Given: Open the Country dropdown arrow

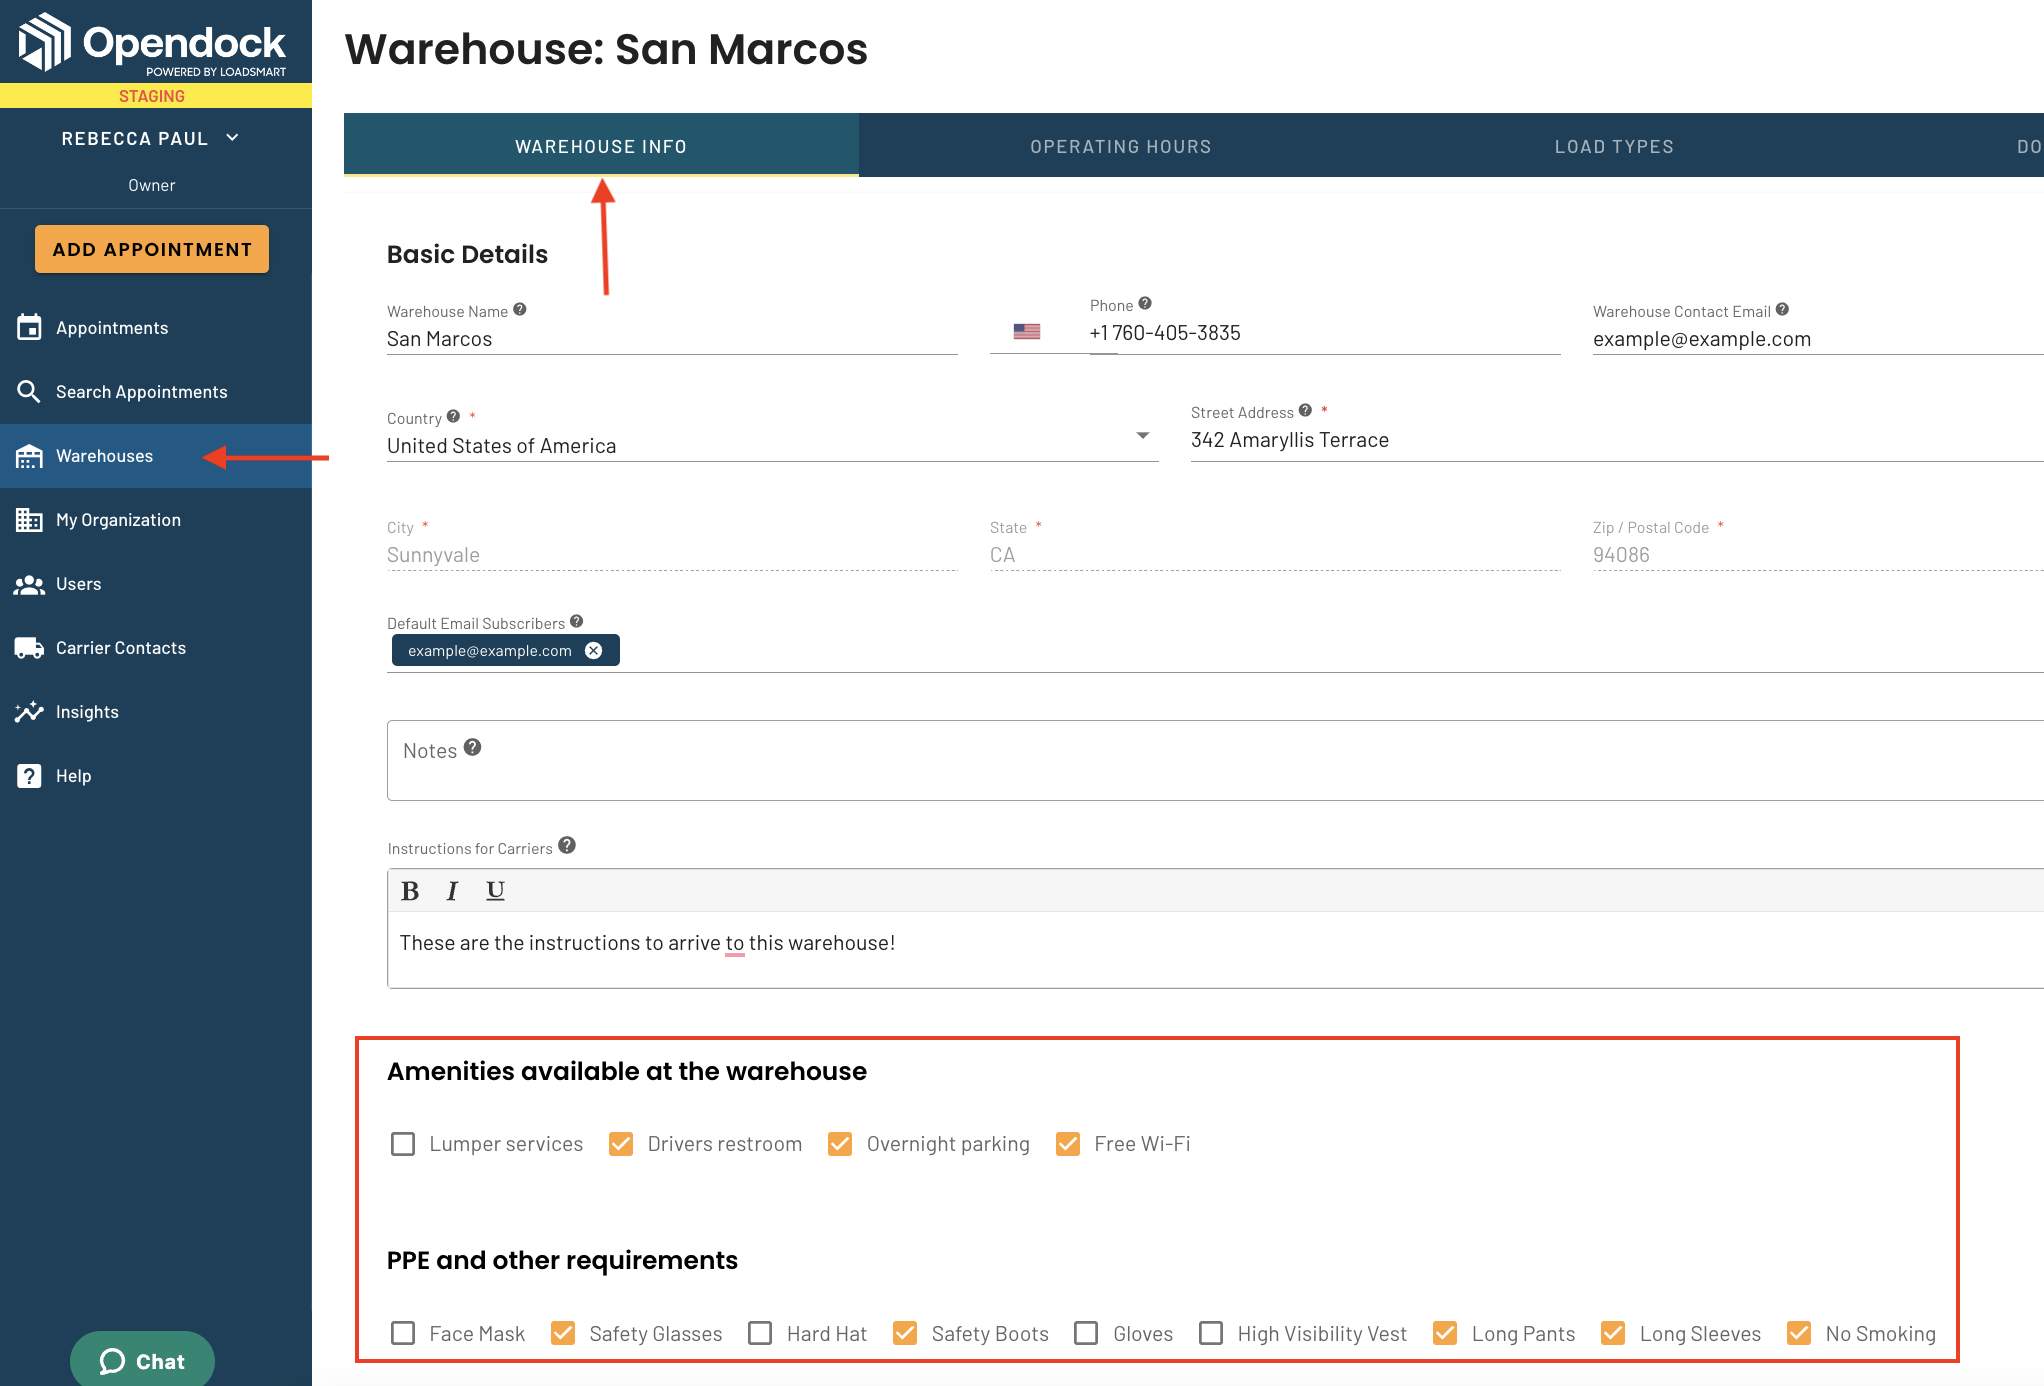Looking at the screenshot, I should [1143, 436].
